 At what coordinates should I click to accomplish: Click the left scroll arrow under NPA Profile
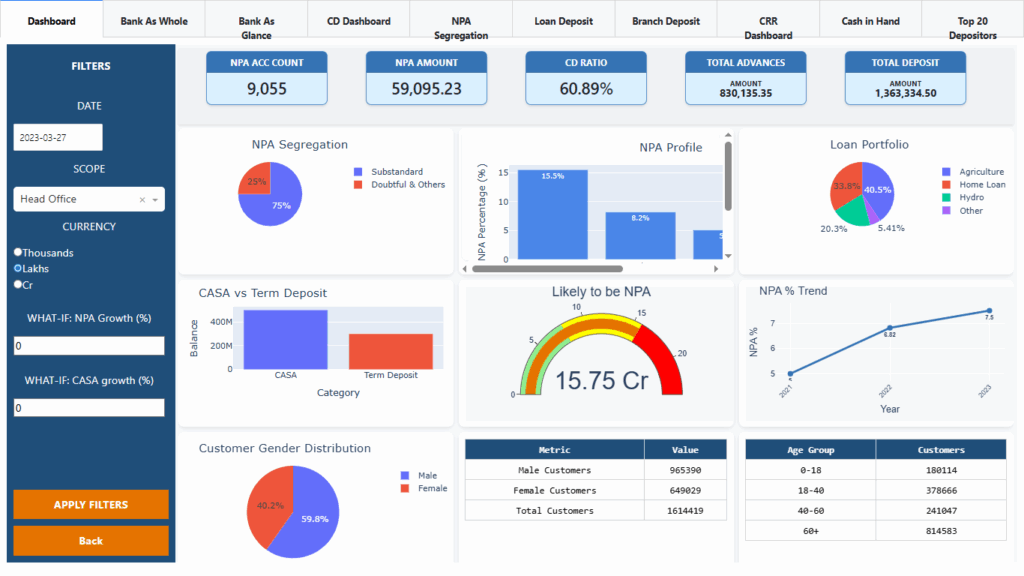coord(465,268)
